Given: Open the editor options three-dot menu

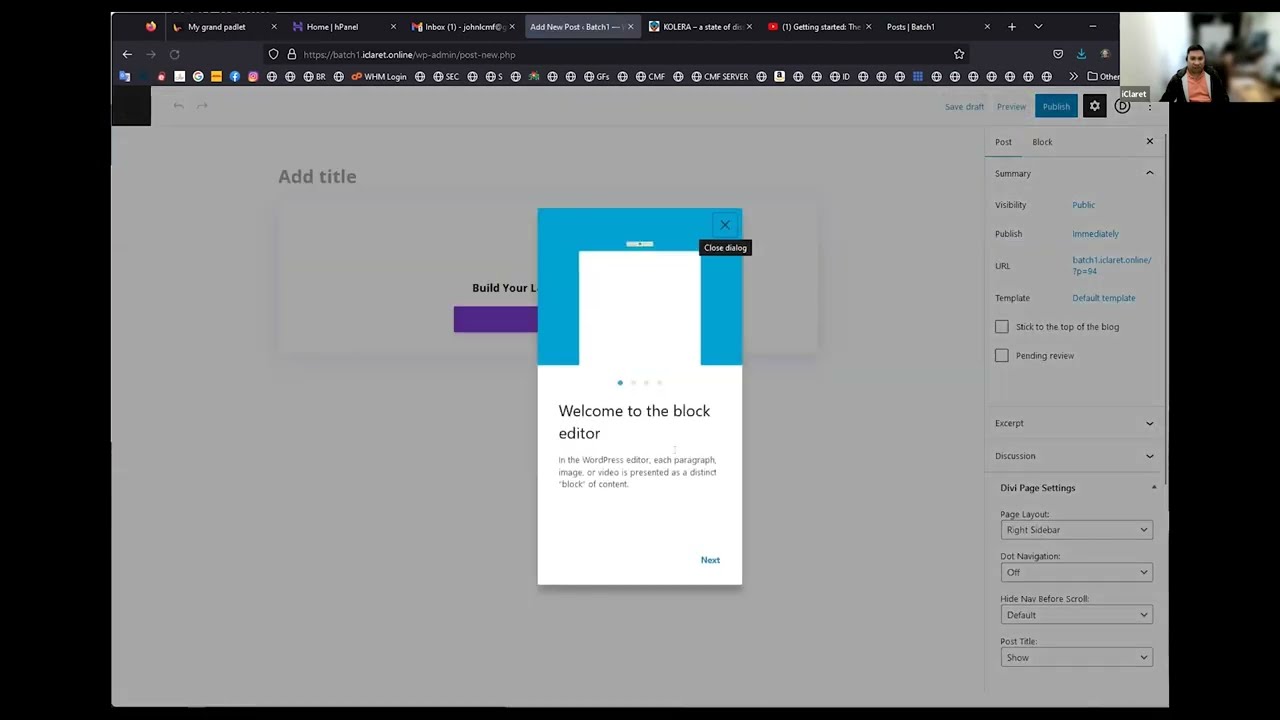Looking at the screenshot, I should point(1150,106).
